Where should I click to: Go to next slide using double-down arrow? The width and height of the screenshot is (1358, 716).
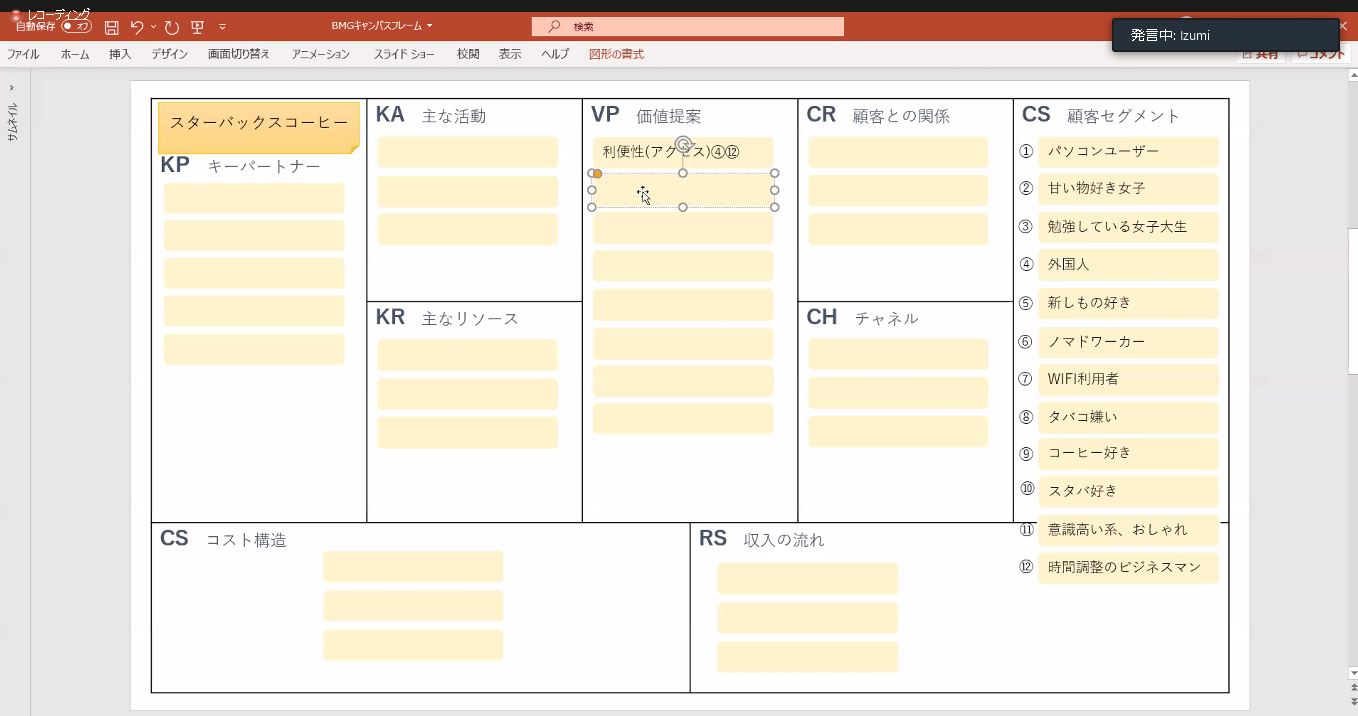tap(1353, 702)
